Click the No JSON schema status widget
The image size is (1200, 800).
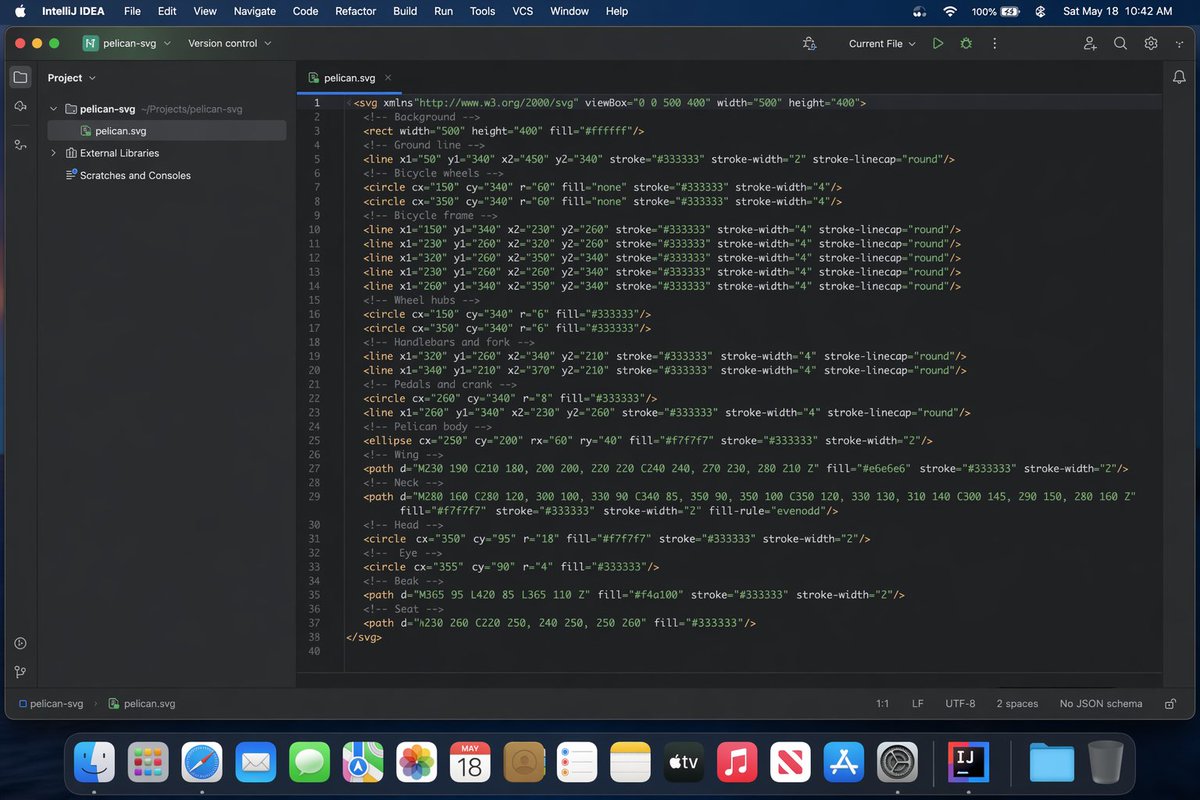(x=1101, y=704)
